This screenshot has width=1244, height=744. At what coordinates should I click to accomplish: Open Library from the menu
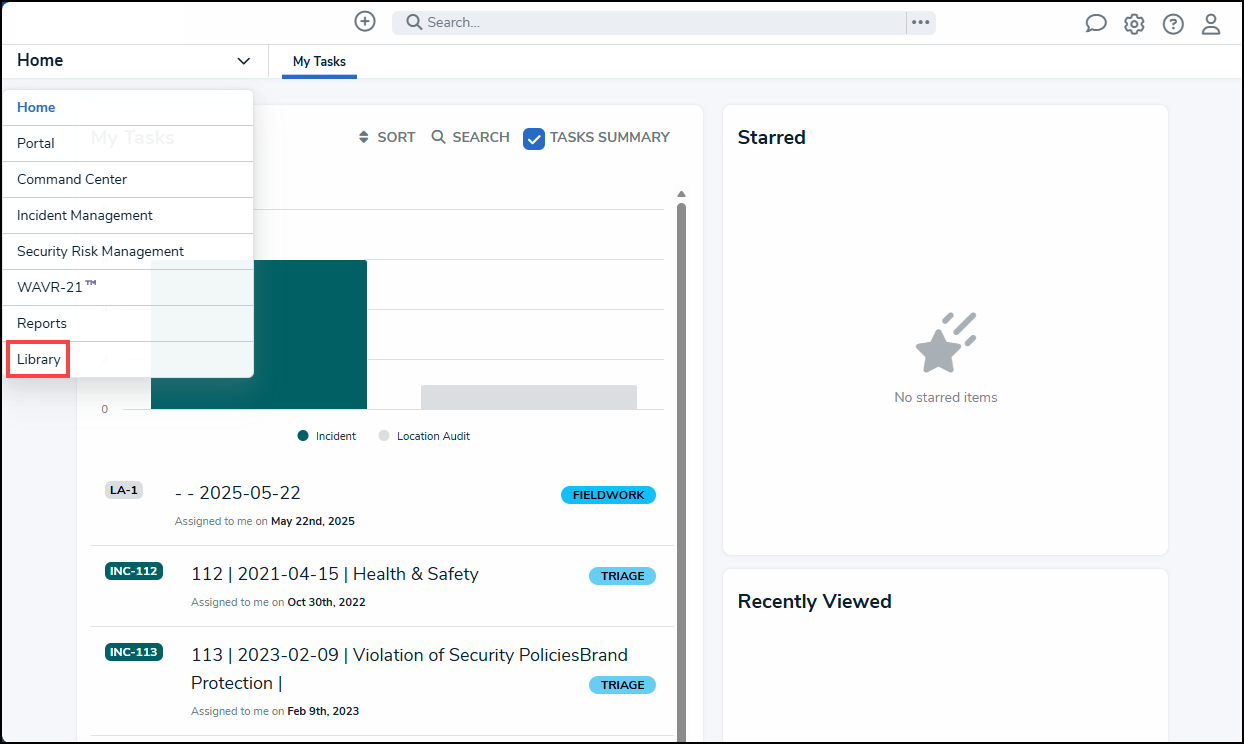(x=128, y=359)
